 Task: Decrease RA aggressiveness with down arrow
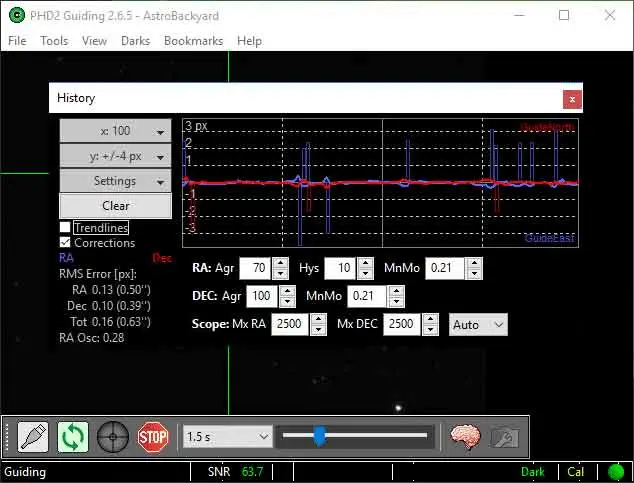point(281,274)
